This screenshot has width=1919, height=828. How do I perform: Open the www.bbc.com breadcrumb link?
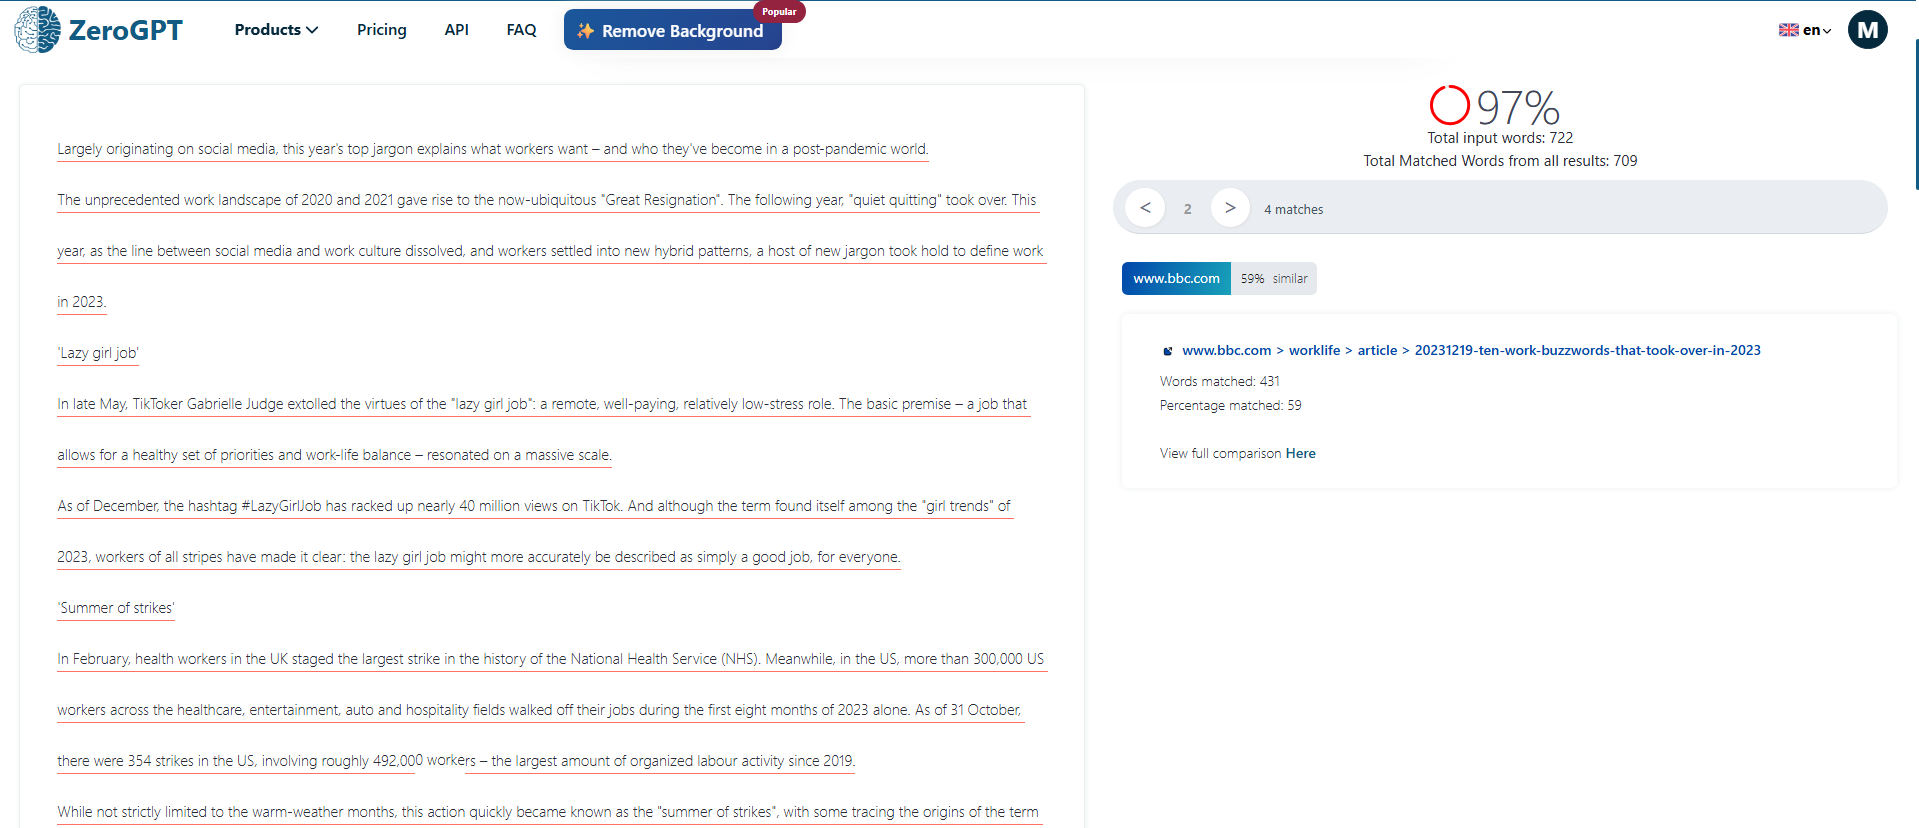click(x=1227, y=351)
